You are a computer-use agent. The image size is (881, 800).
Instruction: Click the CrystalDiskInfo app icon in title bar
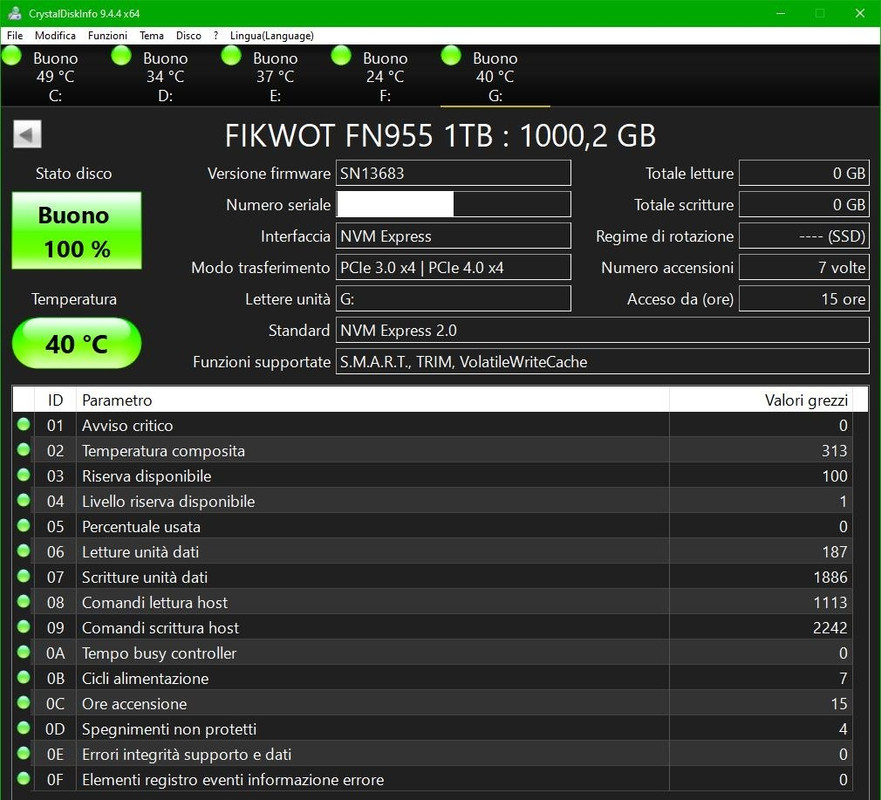[15, 13]
